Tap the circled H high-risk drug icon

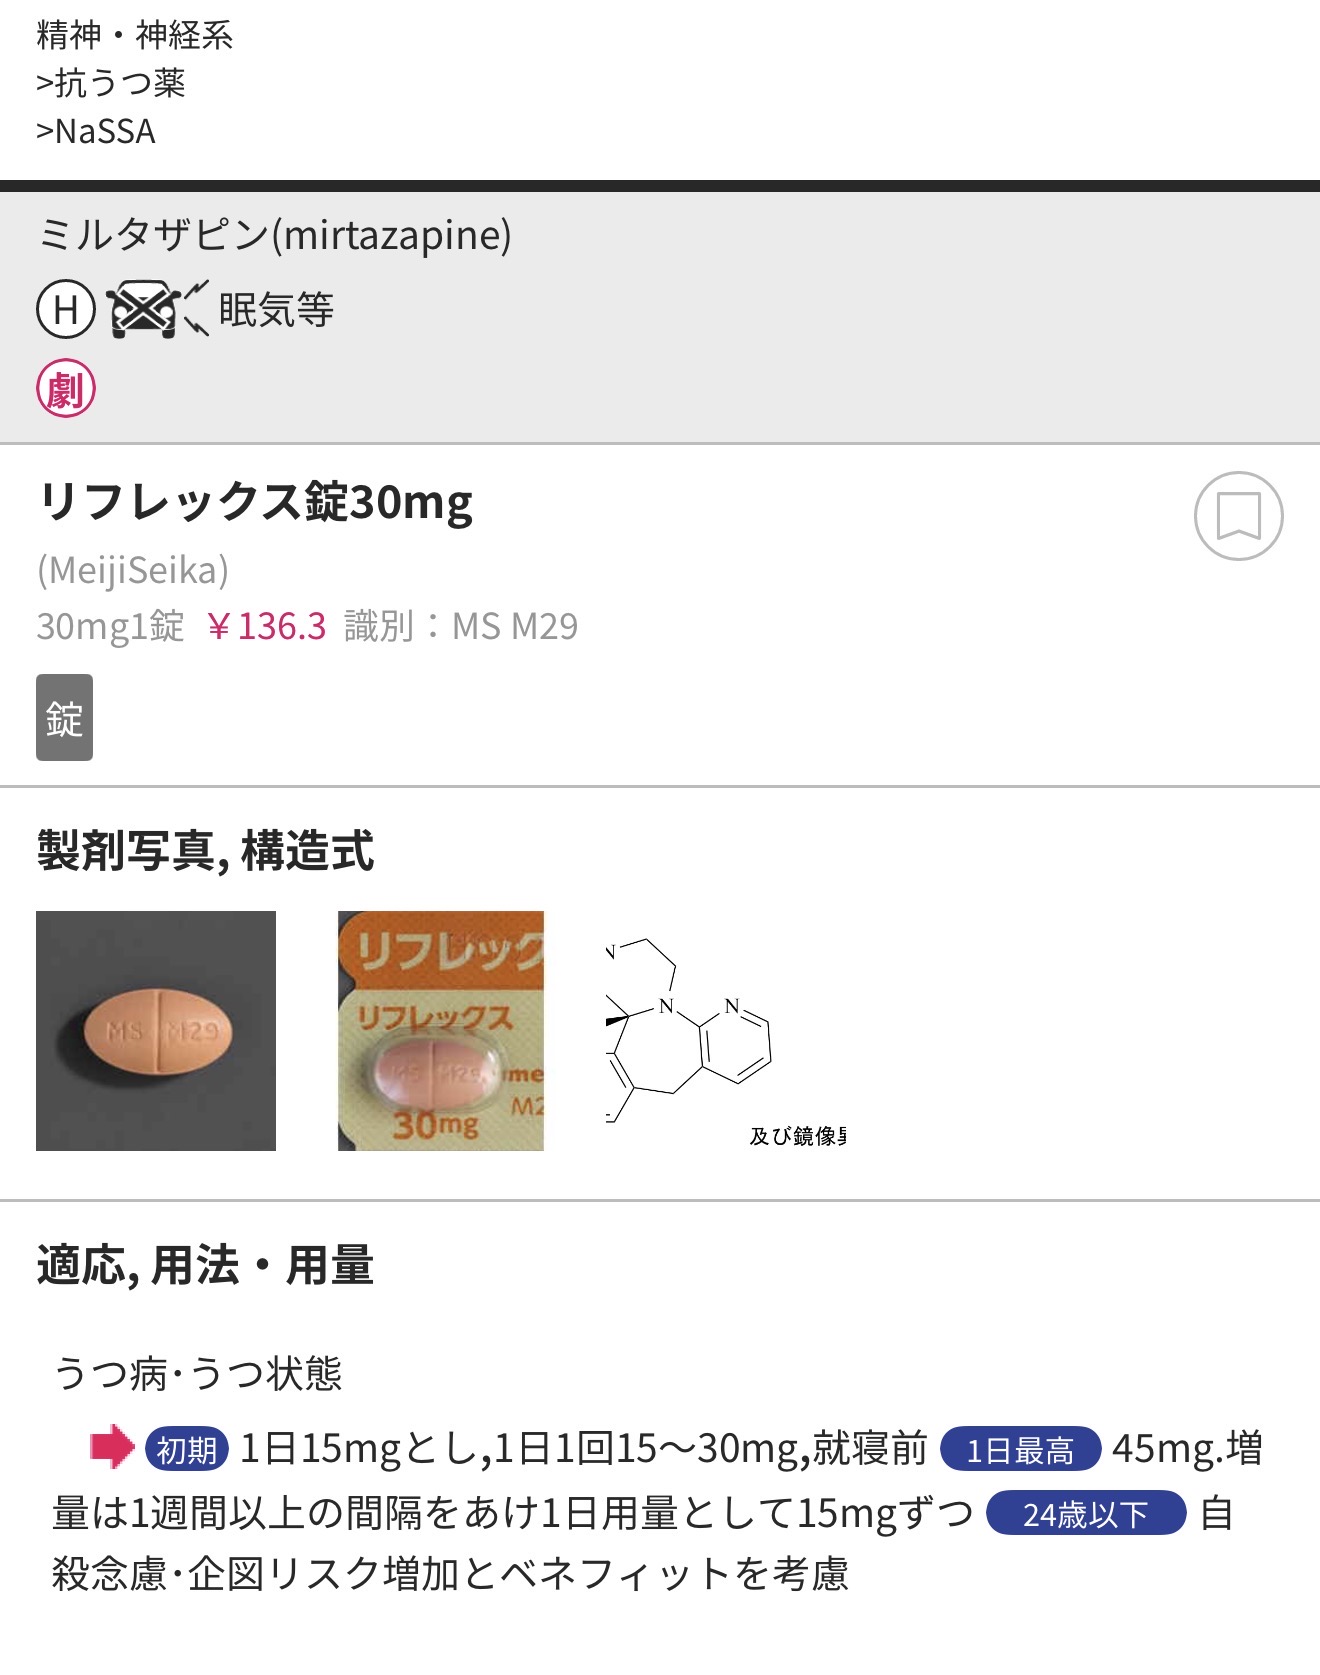click(x=66, y=309)
